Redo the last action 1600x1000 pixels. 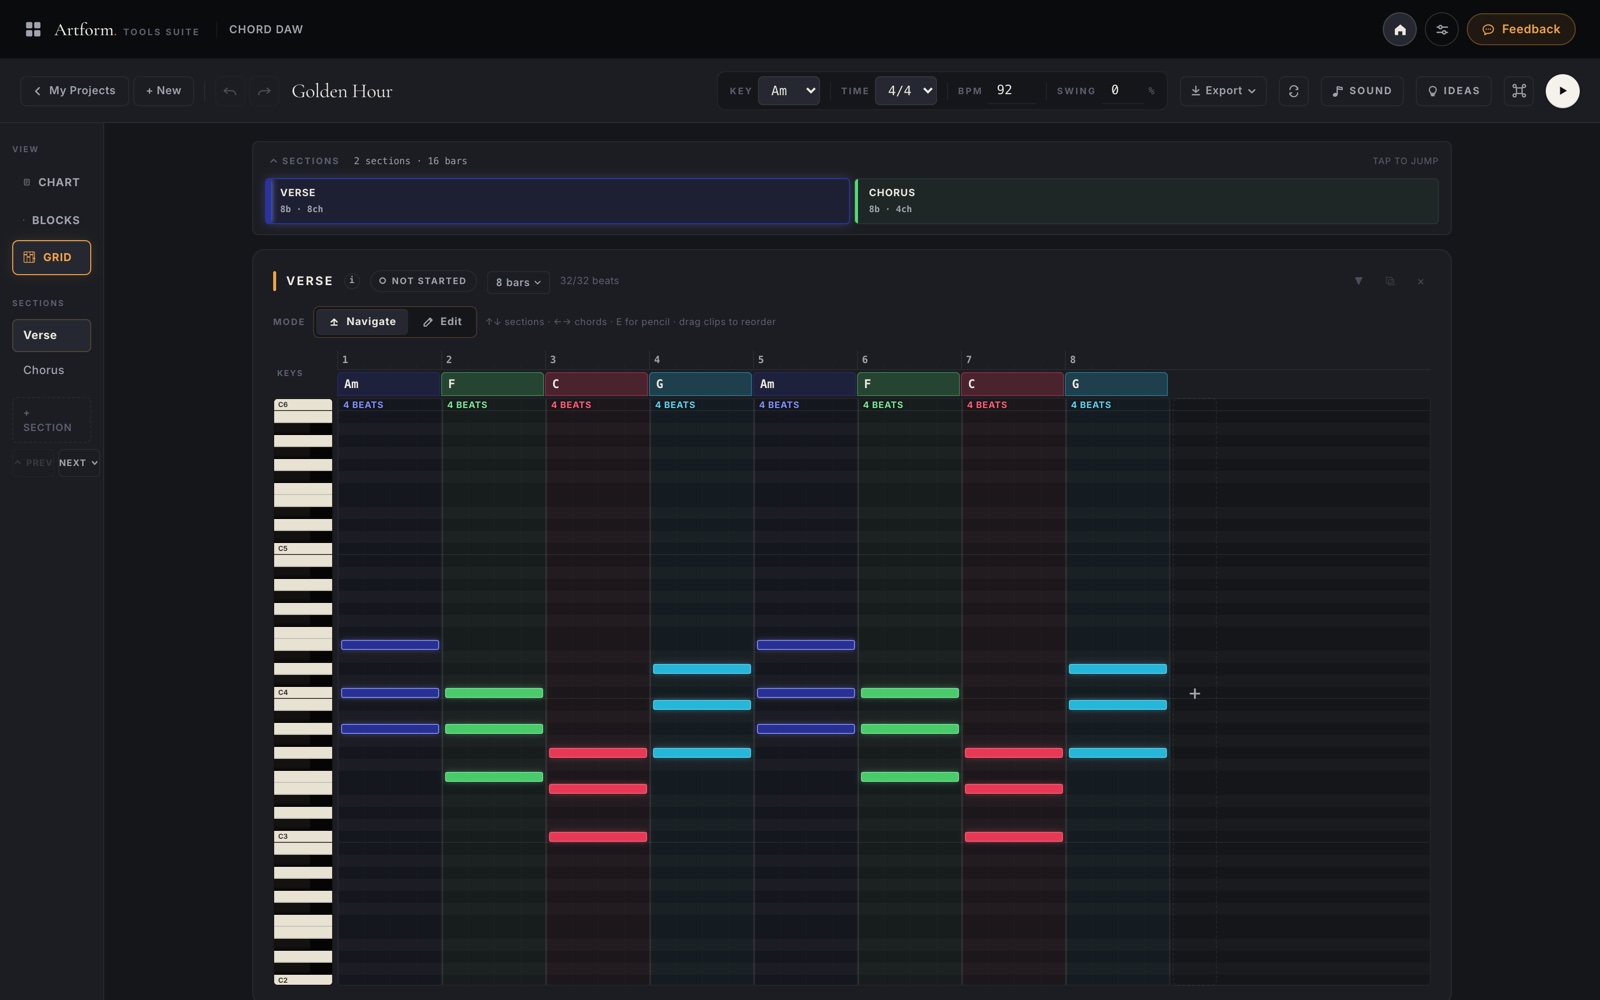point(264,91)
